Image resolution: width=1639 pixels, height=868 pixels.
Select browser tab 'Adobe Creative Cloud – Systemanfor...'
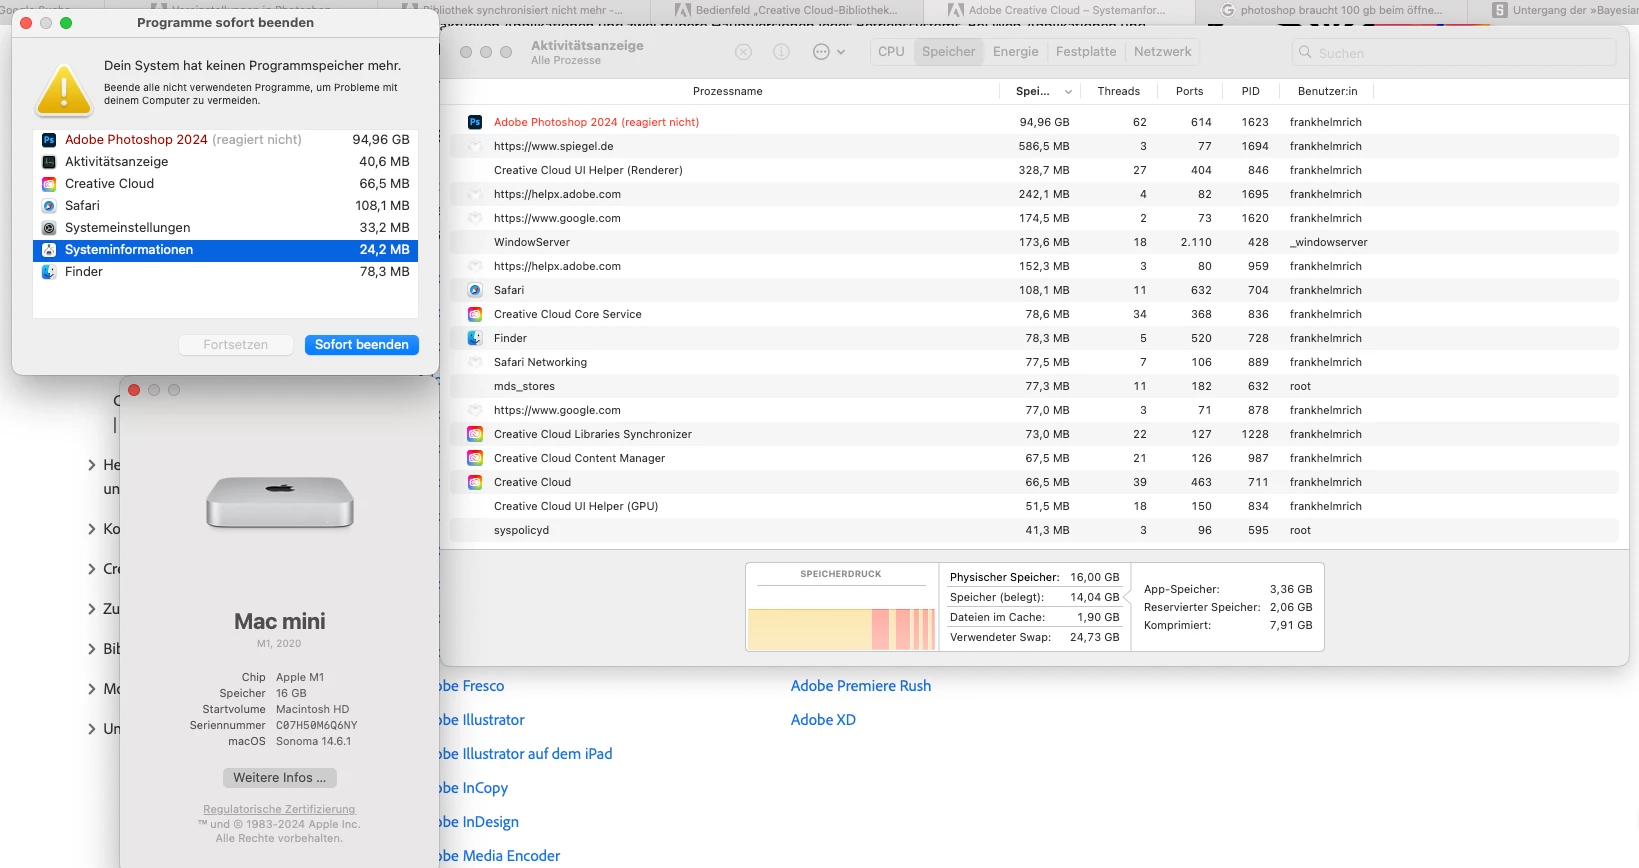coord(1058,10)
